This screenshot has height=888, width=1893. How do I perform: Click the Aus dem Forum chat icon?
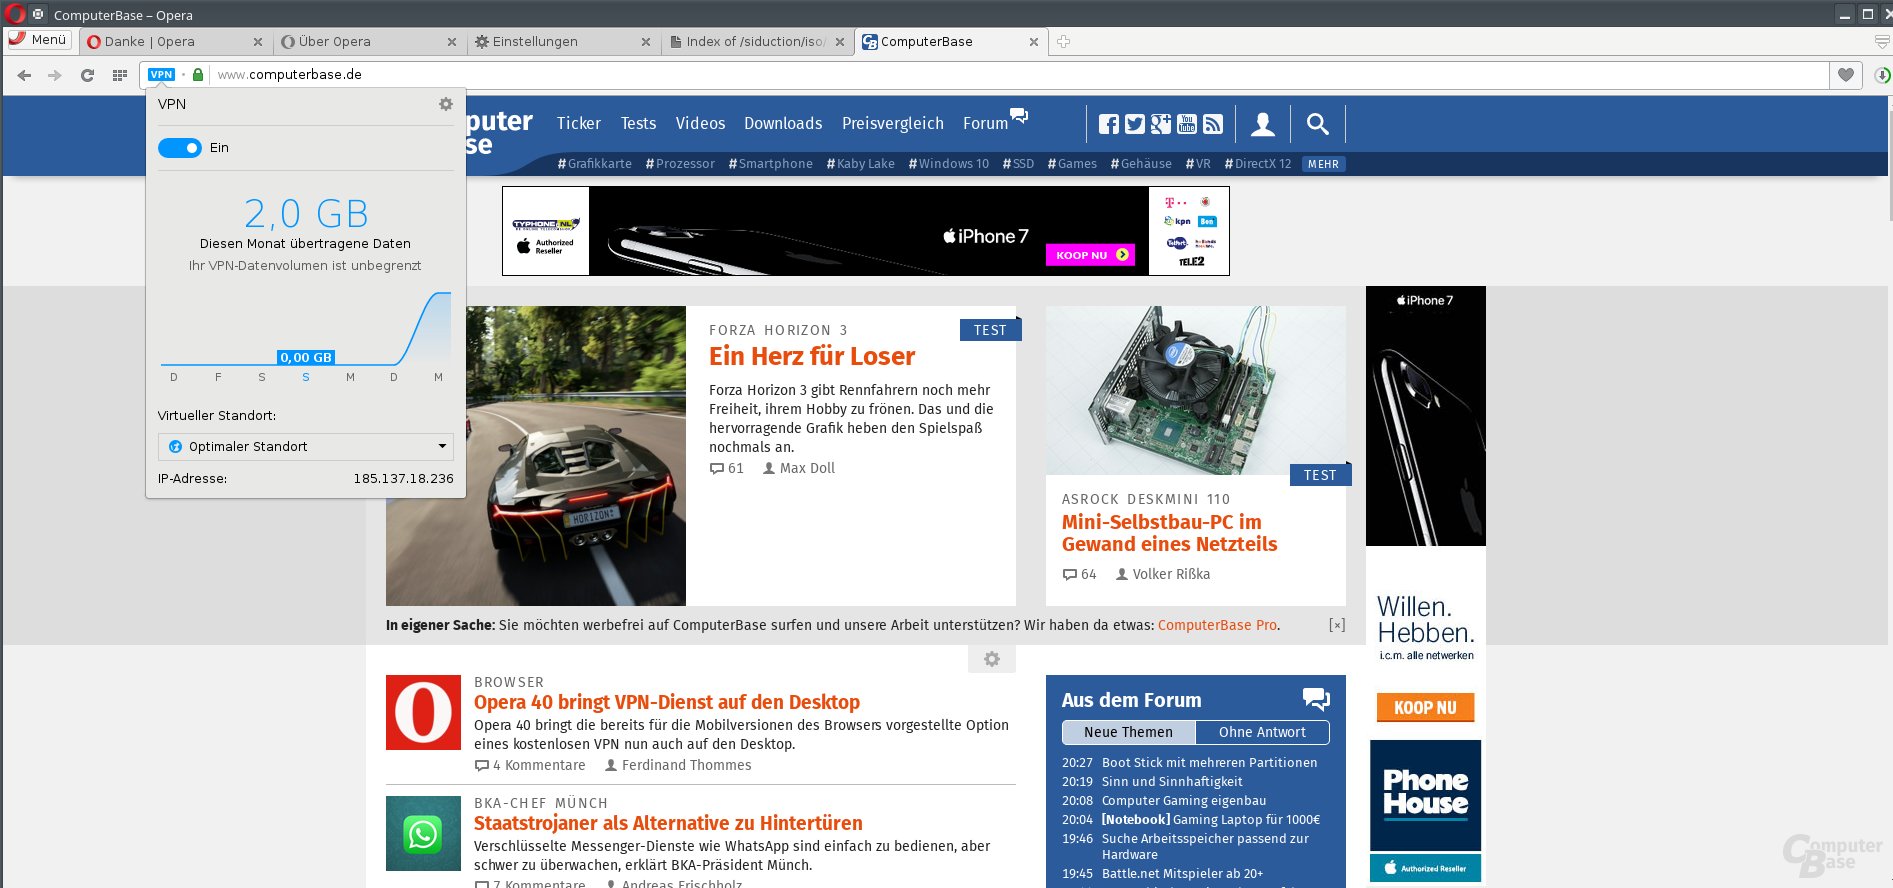(1316, 699)
